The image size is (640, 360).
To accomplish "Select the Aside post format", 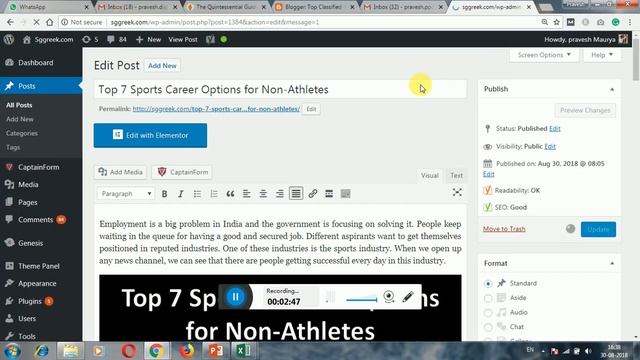I will pos(488,298).
